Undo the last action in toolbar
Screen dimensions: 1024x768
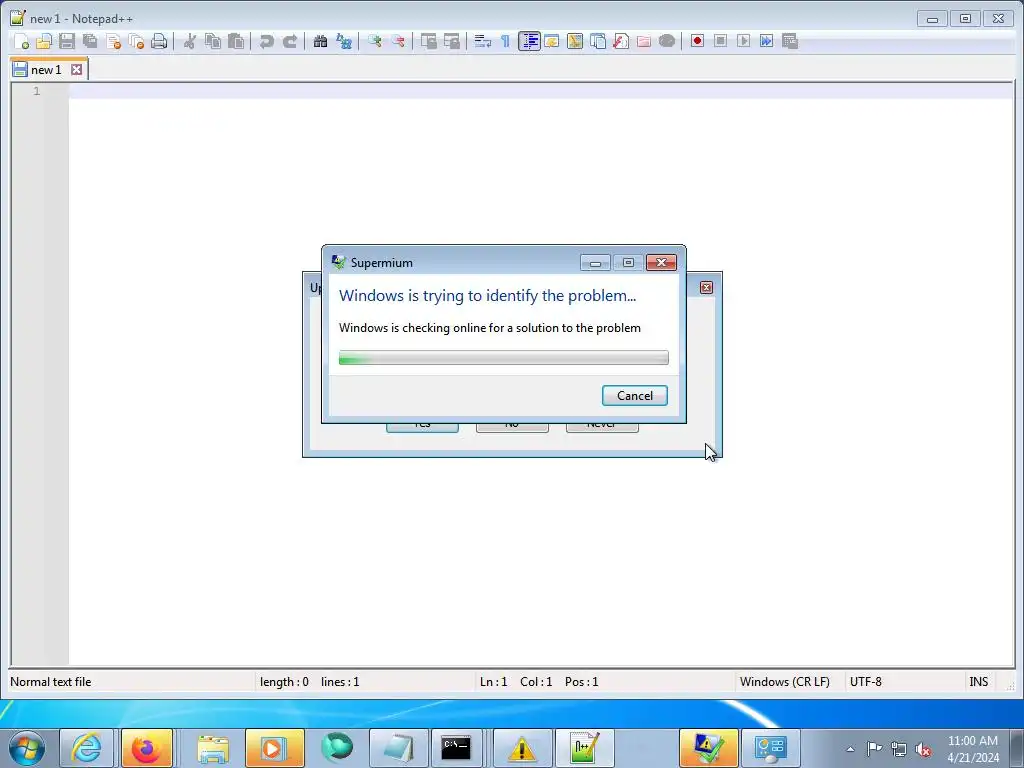click(x=266, y=41)
